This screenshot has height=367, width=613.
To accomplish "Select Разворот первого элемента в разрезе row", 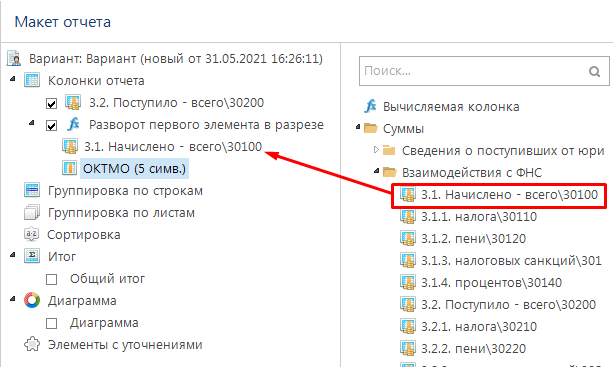I will pyautogui.click(x=206, y=125).
